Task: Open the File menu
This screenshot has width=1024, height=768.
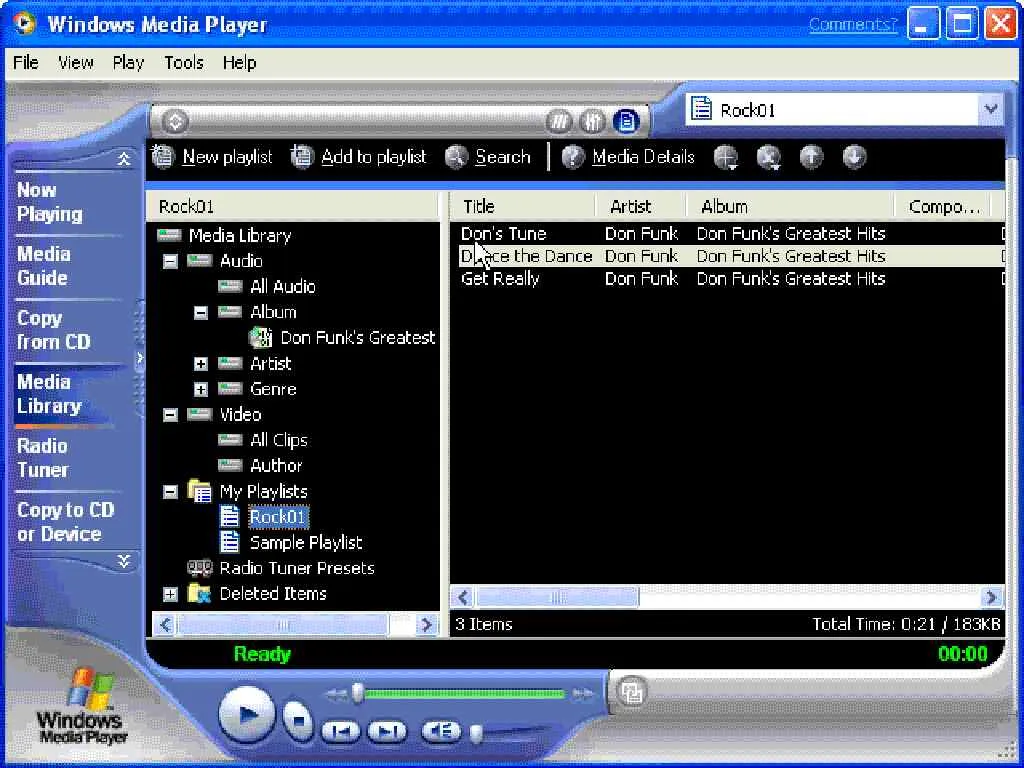Action: [x=26, y=63]
